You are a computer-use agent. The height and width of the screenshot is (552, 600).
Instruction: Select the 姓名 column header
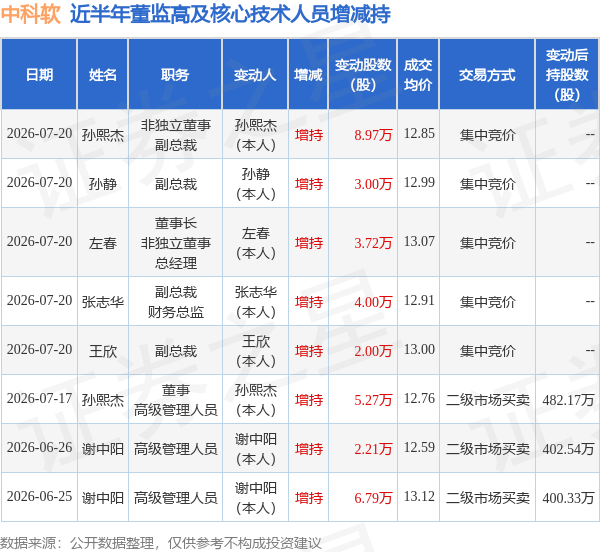[x=103, y=74]
